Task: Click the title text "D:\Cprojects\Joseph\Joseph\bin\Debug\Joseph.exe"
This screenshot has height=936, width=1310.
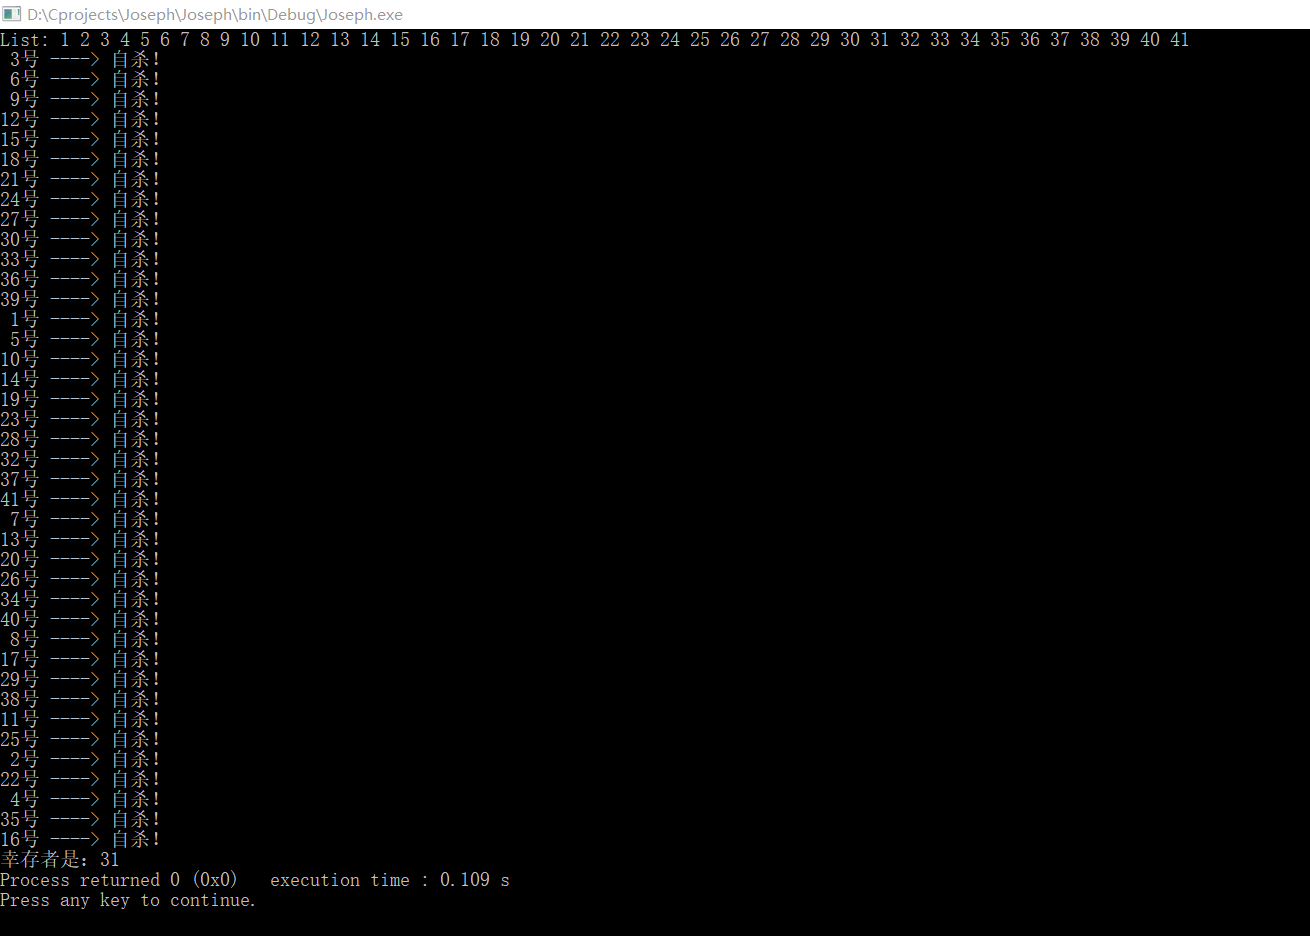Action: [x=215, y=15]
